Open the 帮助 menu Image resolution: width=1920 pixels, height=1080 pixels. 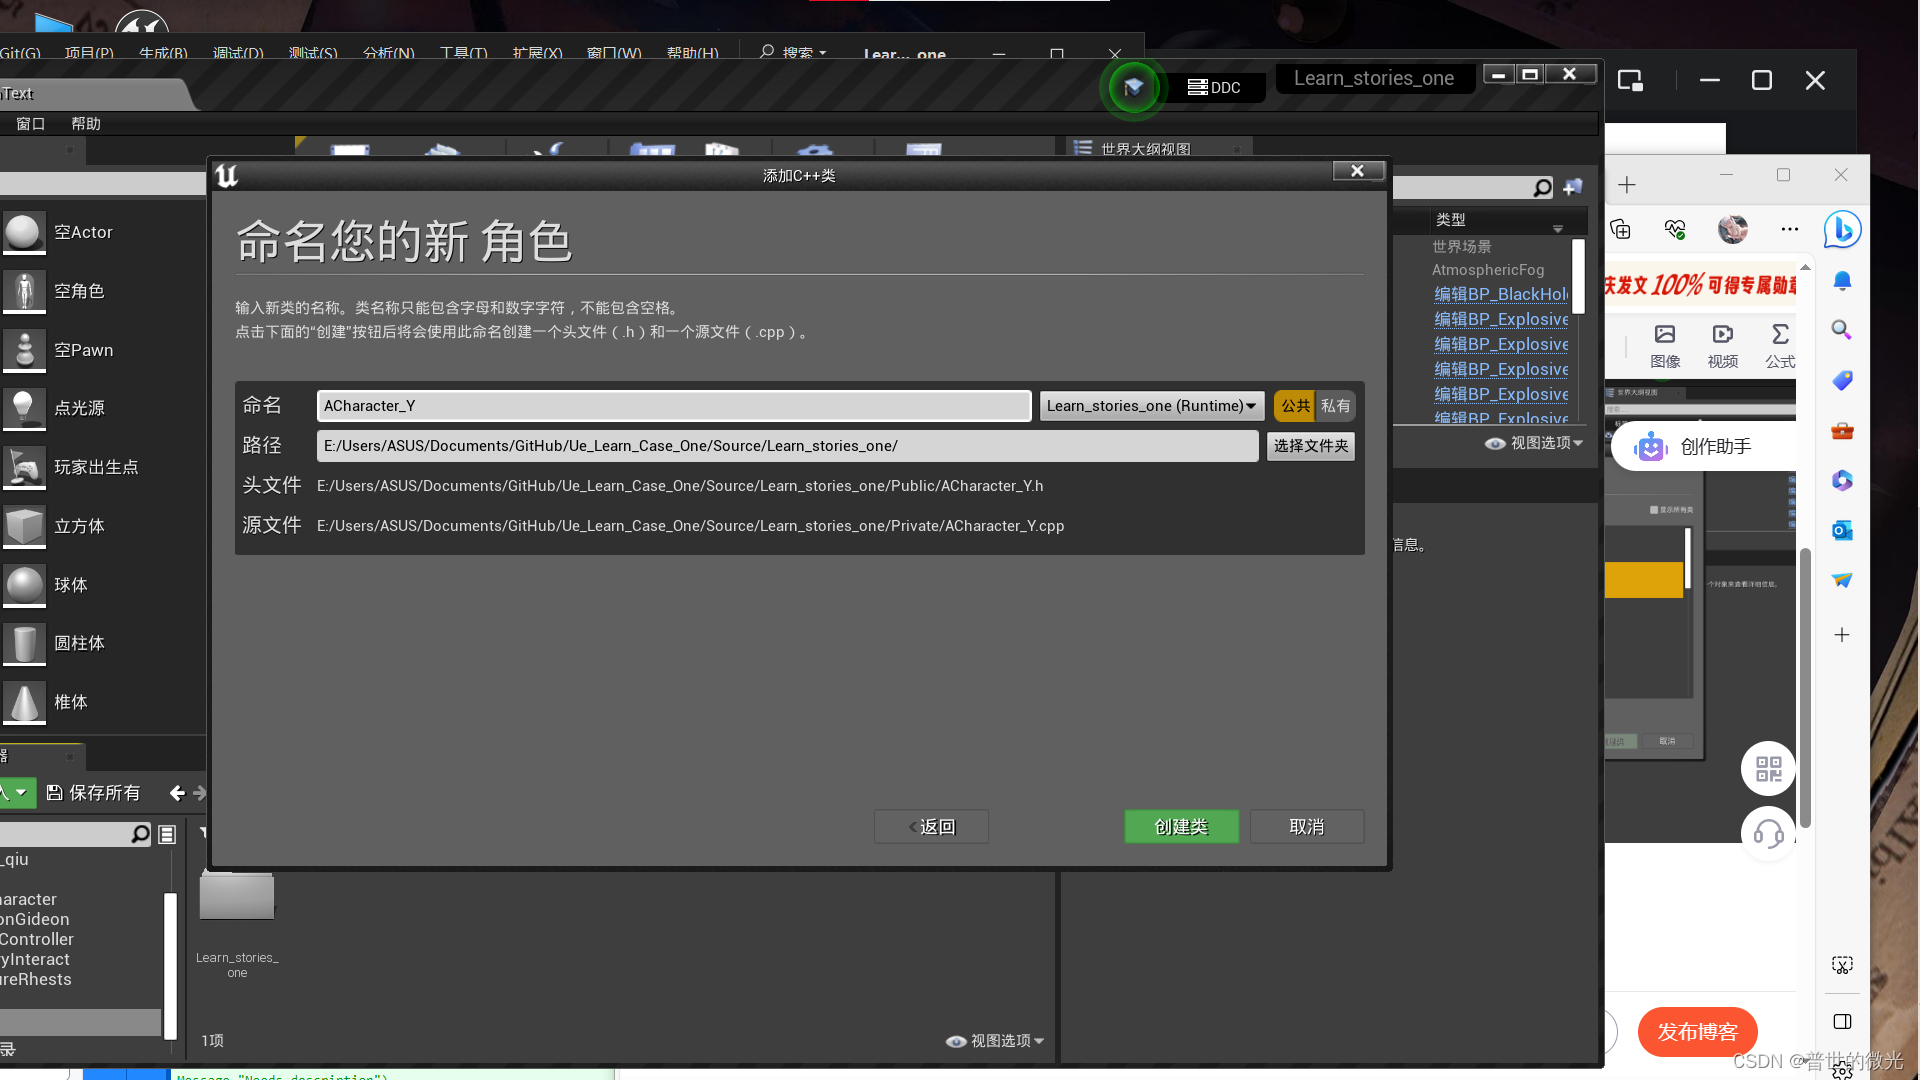tap(86, 124)
